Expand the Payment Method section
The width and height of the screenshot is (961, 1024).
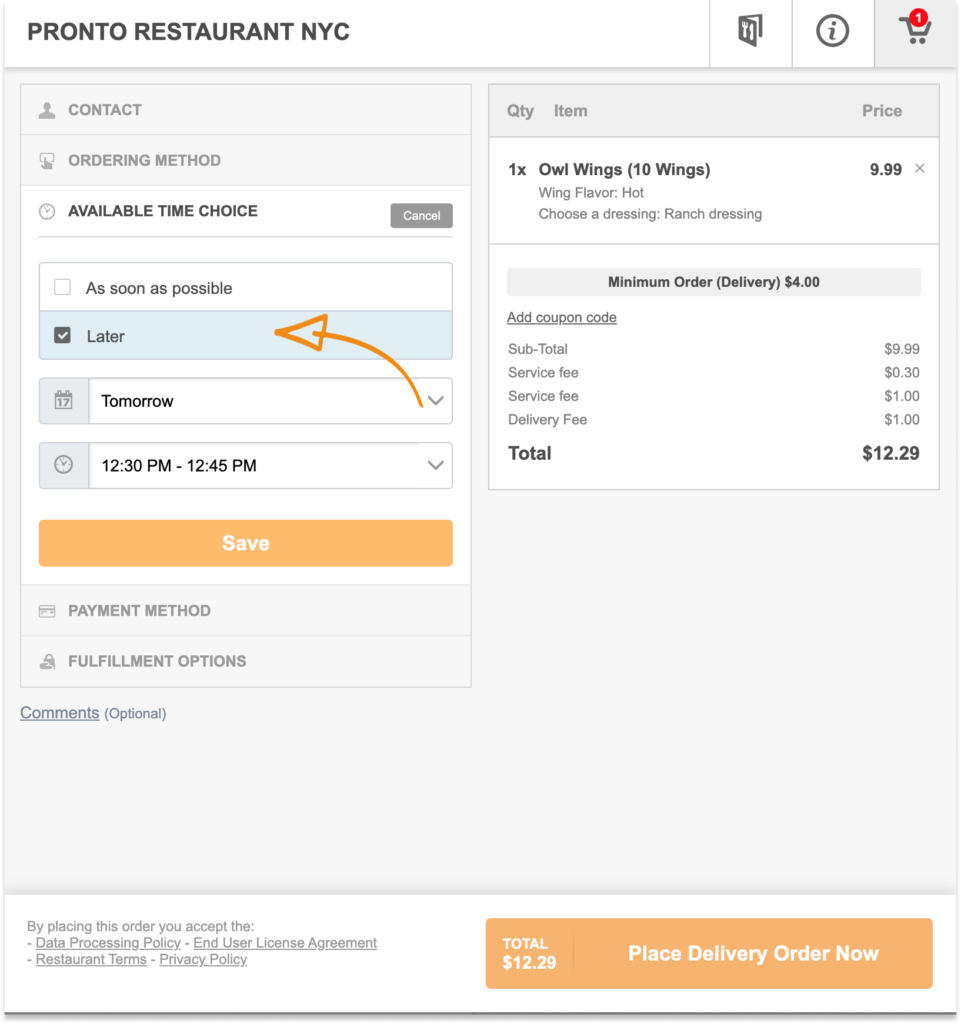(139, 611)
